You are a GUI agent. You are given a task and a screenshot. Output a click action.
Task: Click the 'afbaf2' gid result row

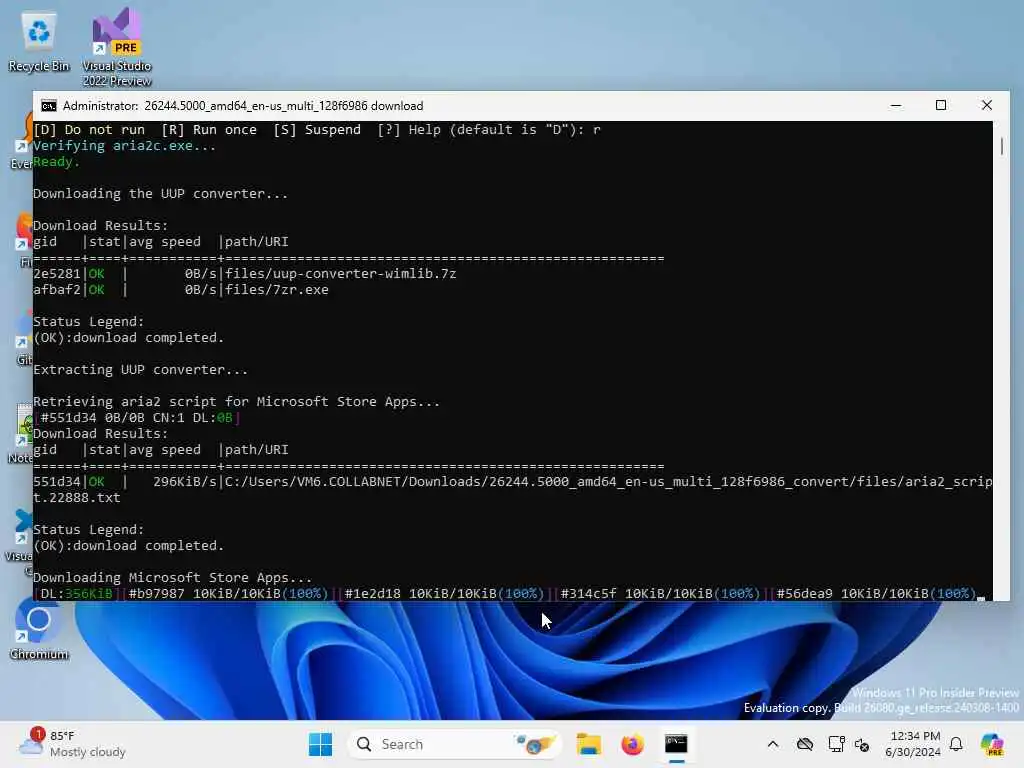coord(181,290)
